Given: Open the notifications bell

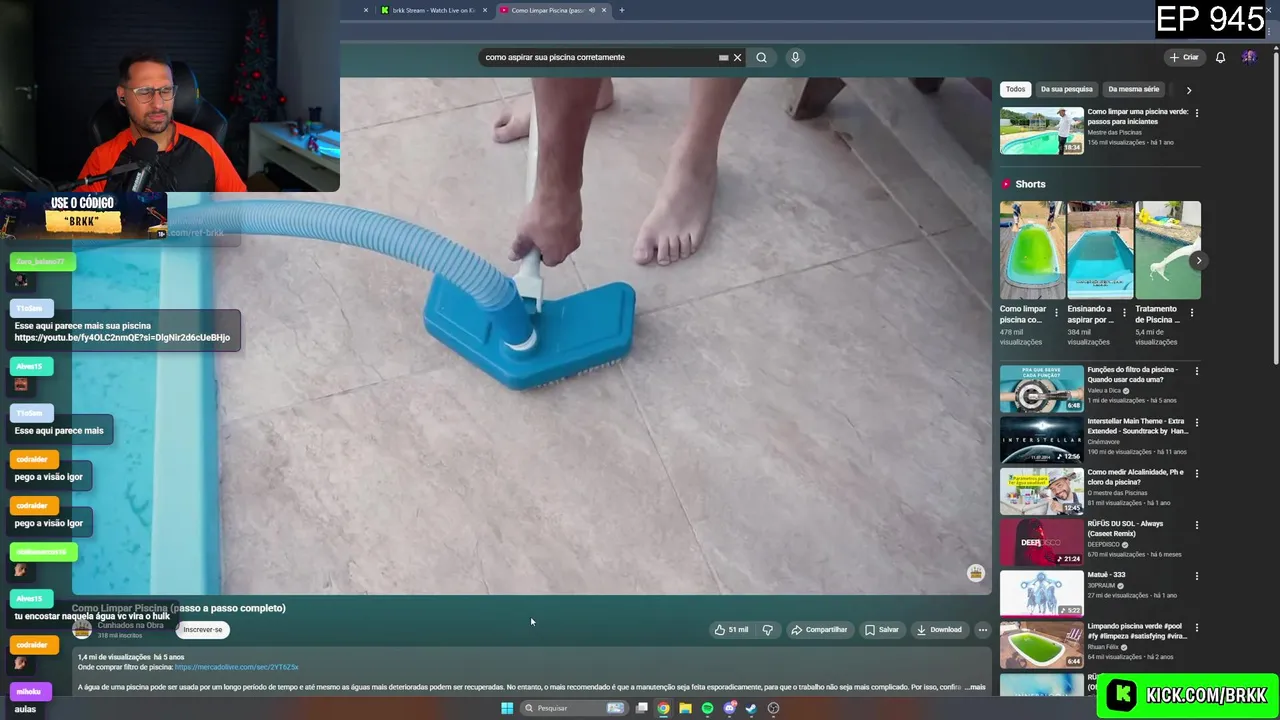Looking at the screenshot, I should [x=1220, y=57].
